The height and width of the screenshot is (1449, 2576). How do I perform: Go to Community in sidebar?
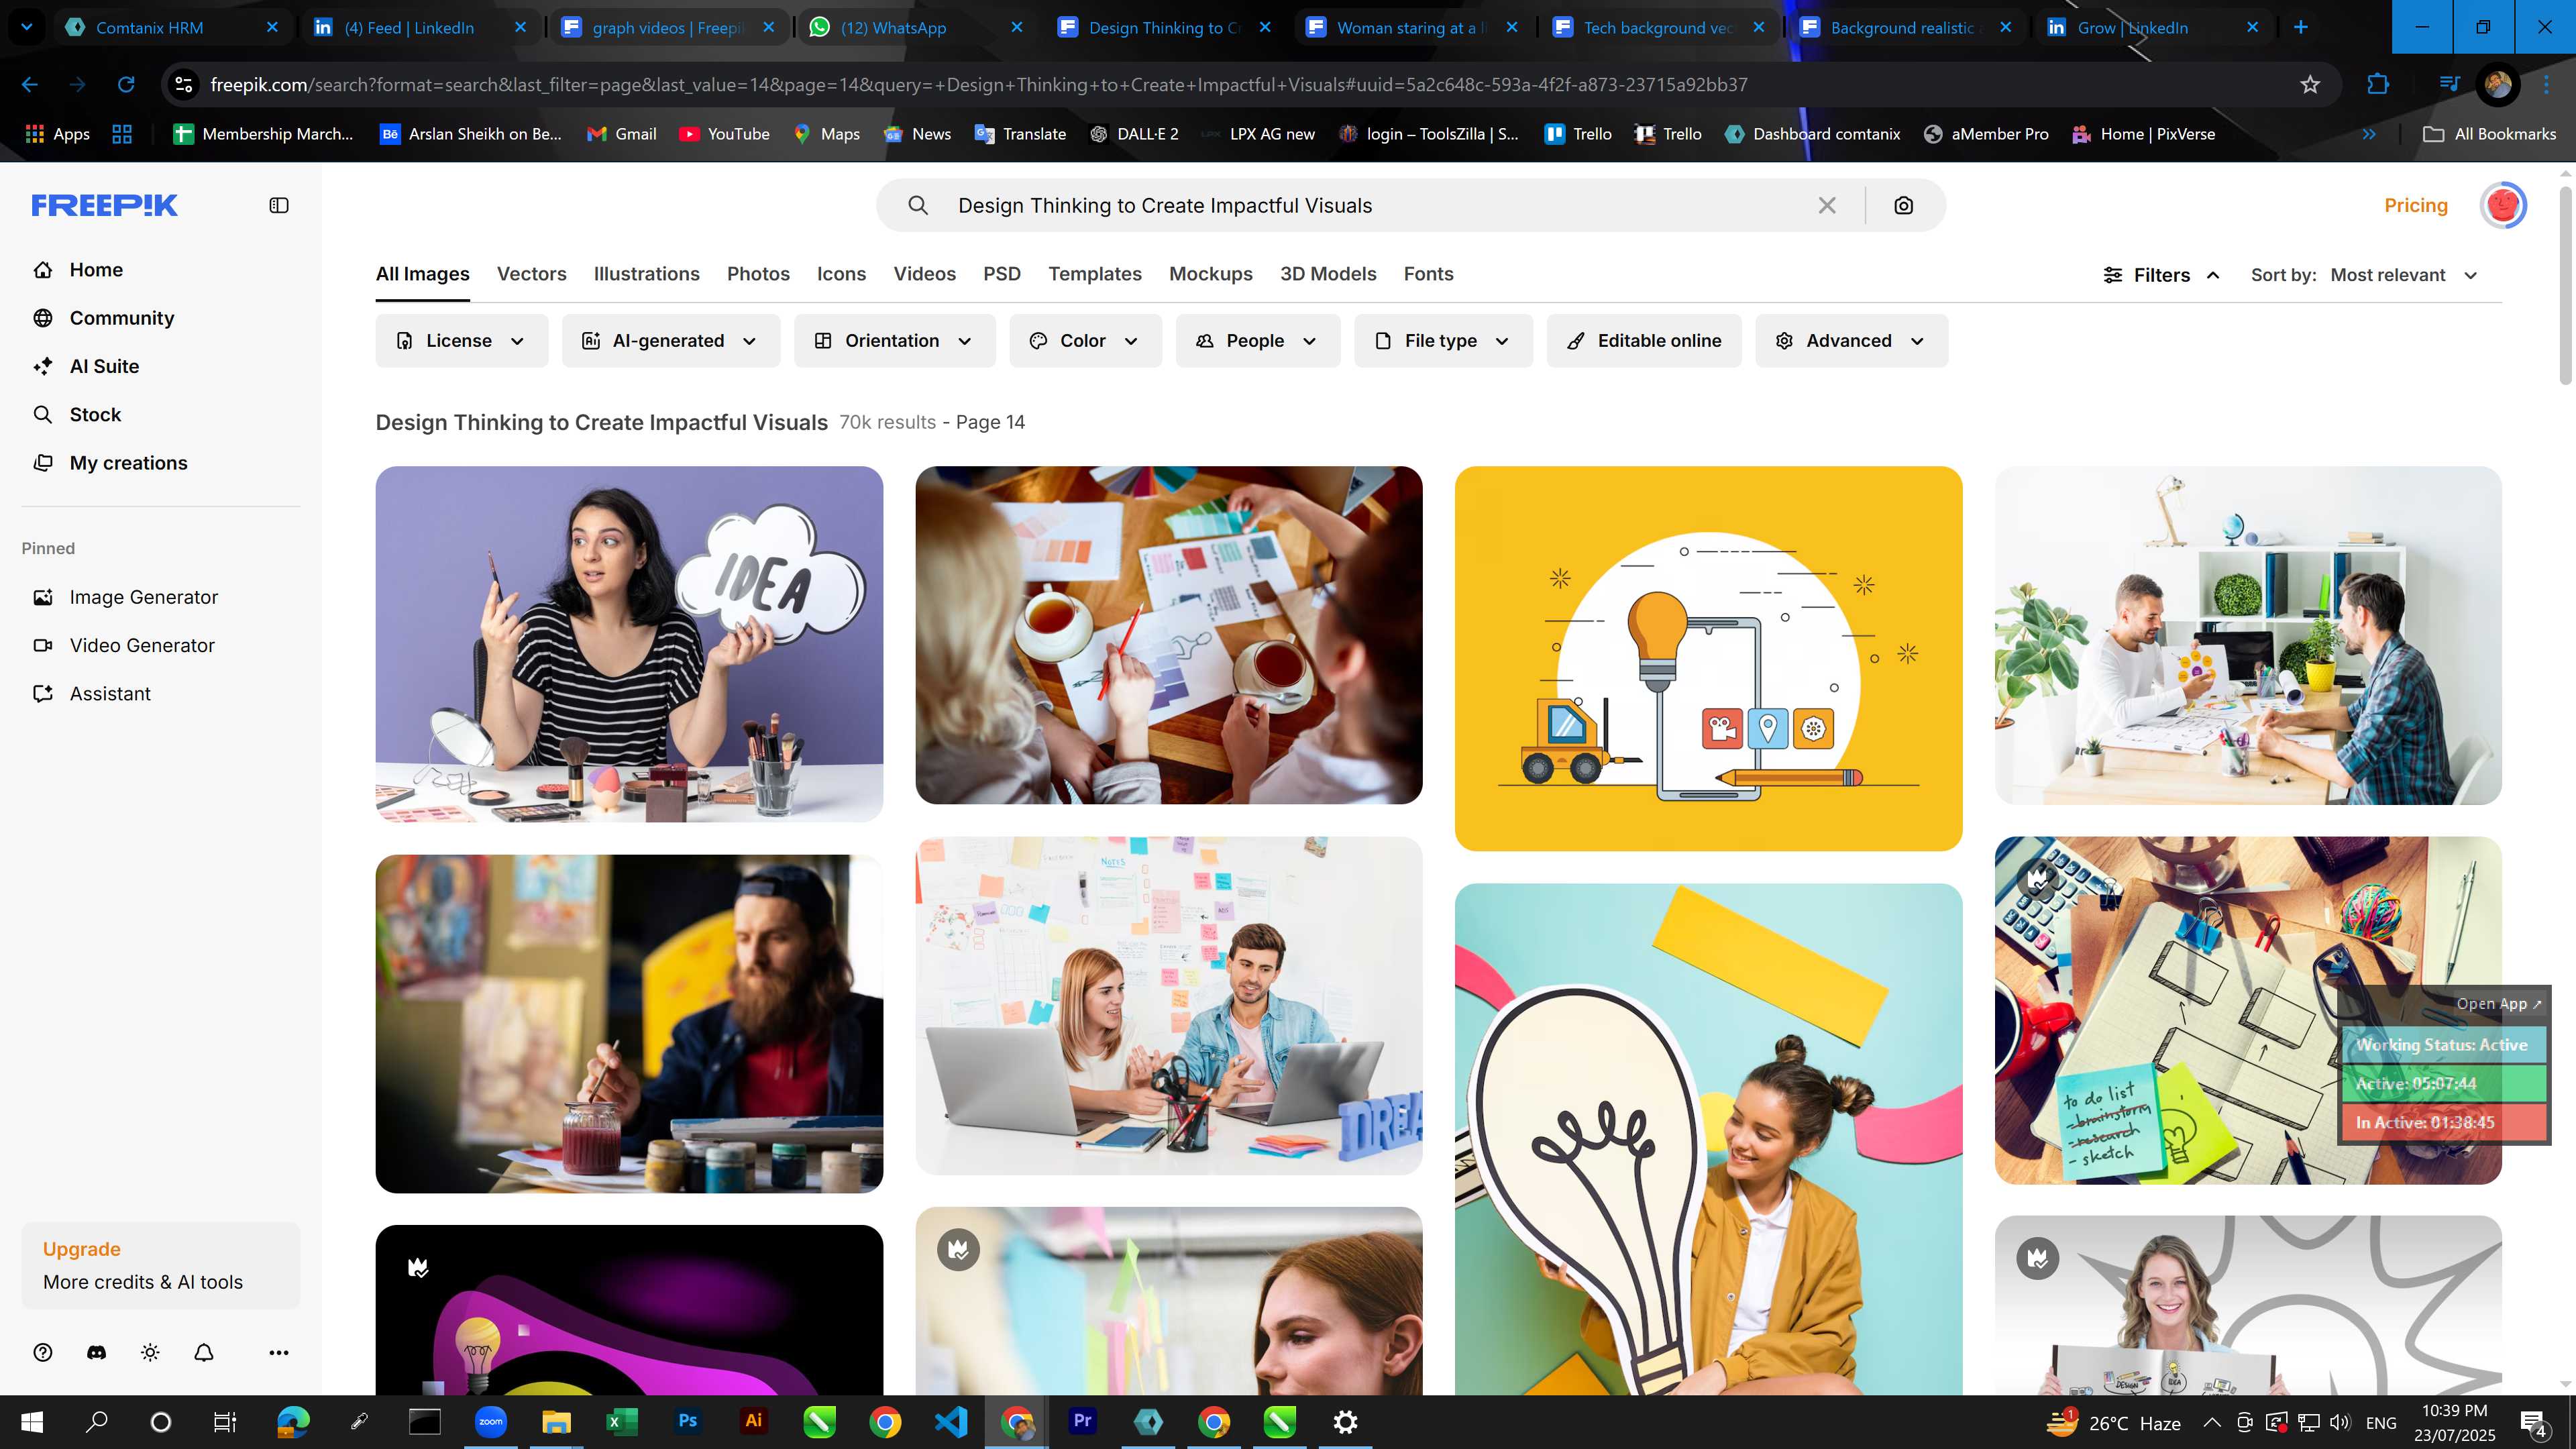[122, 318]
